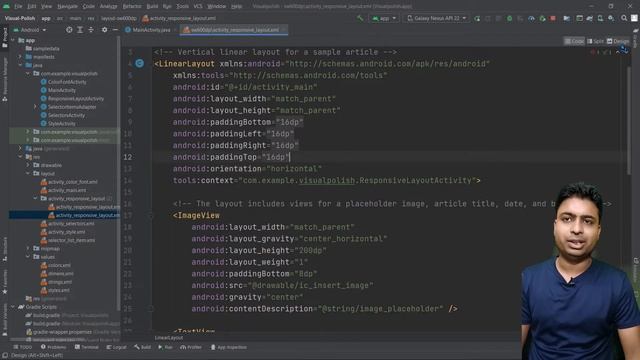The width and height of the screenshot is (640, 360).
Task: Open the VCS menu
Action: pyautogui.click(x=198, y=6)
